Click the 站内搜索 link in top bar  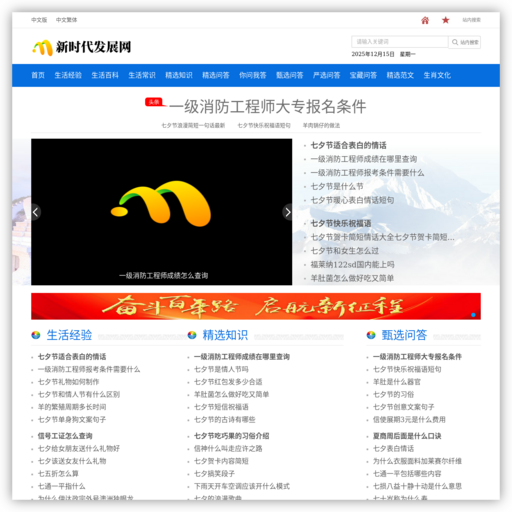pos(471,20)
